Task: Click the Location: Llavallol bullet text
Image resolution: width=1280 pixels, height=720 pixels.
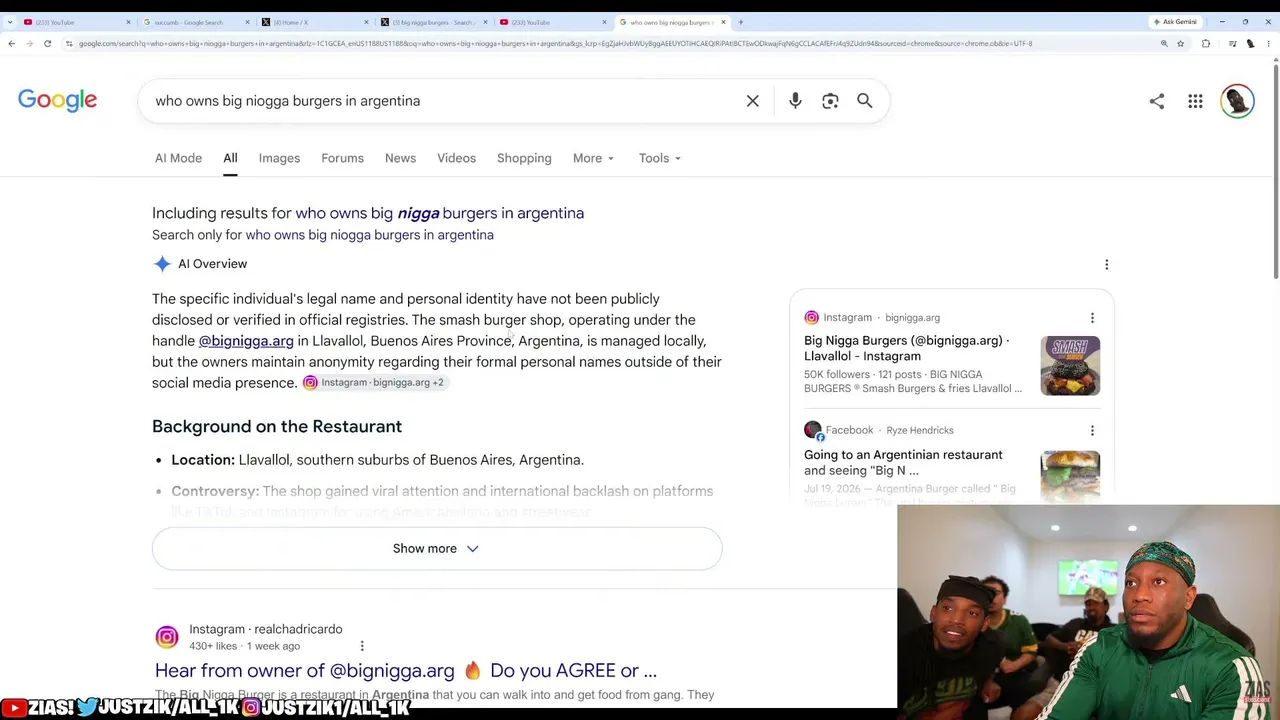Action: (377, 460)
